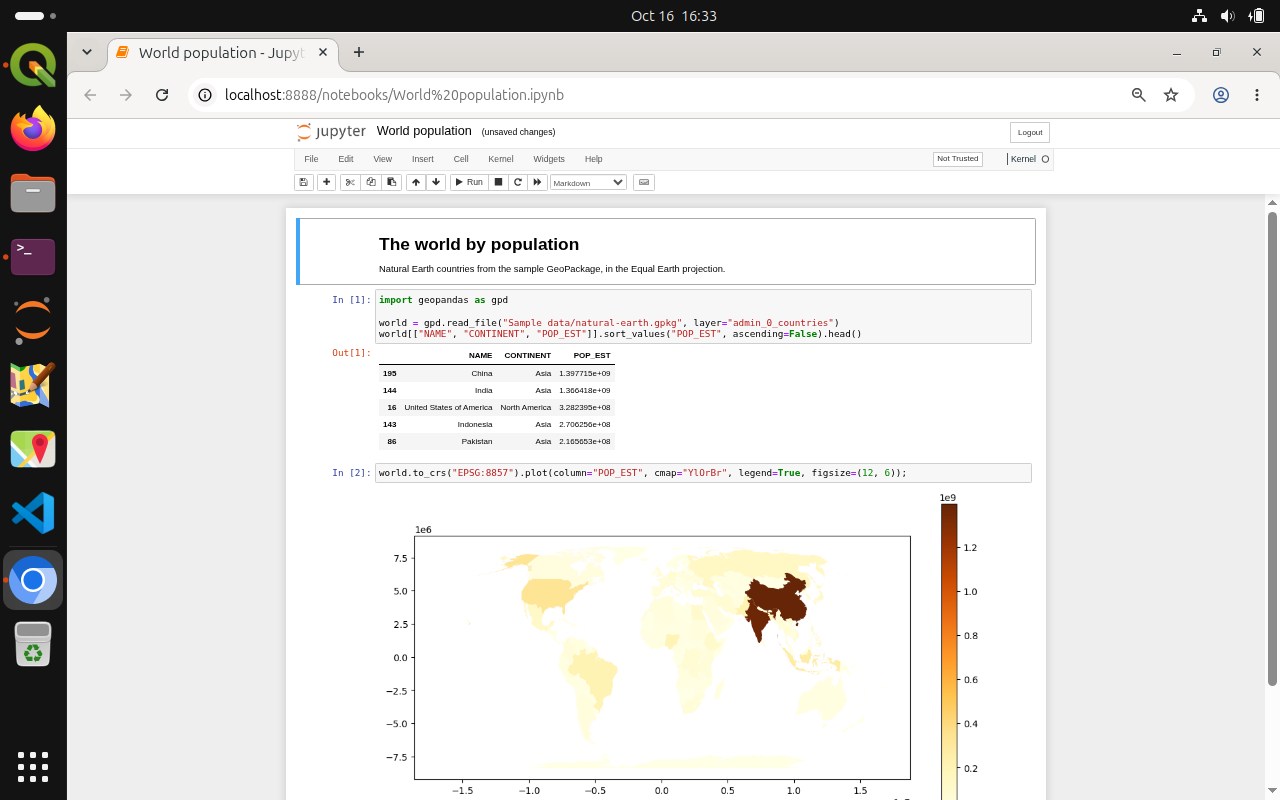
Task: Restart the kernel with the circular arrow icon
Action: click(x=518, y=182)
